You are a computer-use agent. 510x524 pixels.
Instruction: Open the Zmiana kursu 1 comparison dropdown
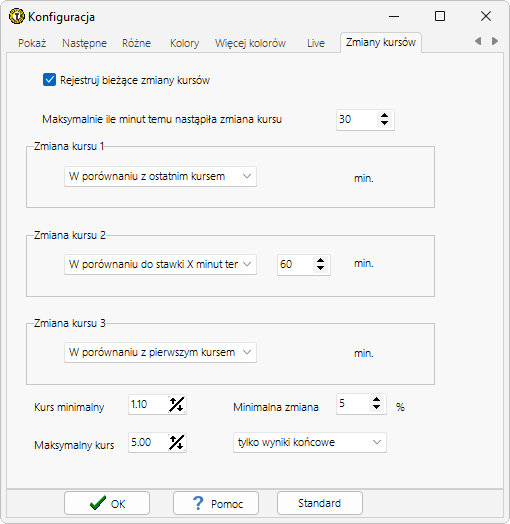coord(160,176)
